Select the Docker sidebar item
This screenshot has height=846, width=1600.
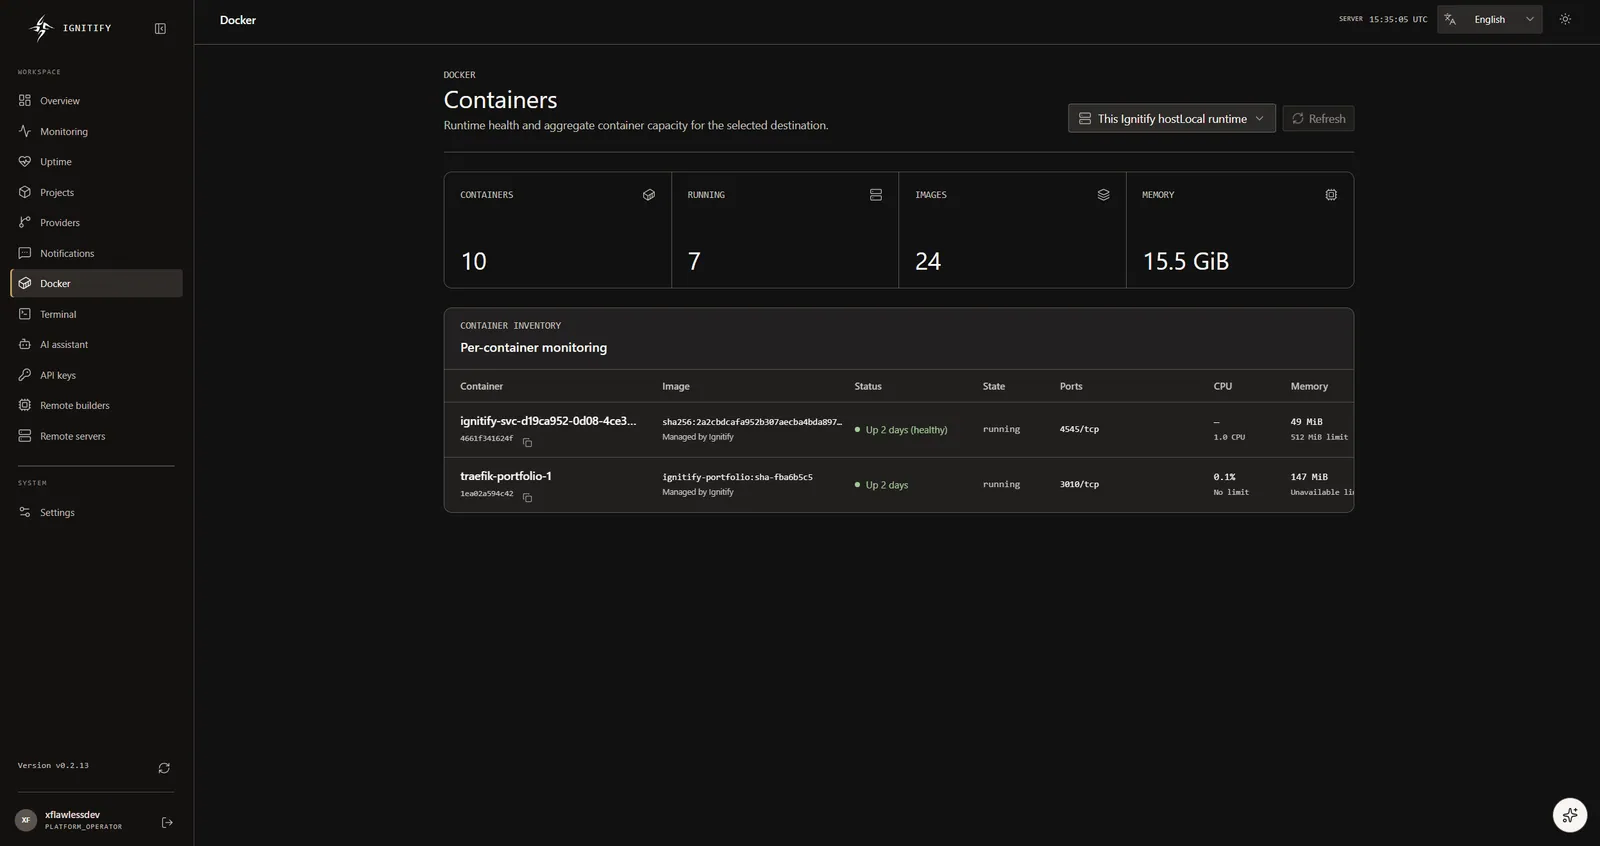(x=96, y=283)
